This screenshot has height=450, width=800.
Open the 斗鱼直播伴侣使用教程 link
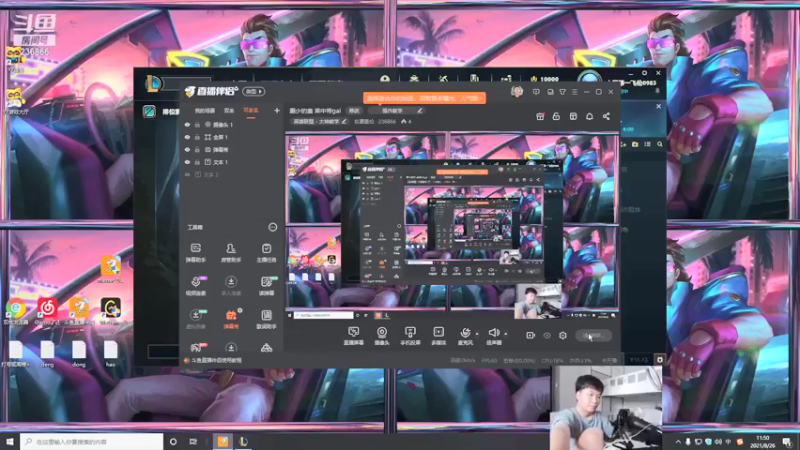click(x=216, y=360)
